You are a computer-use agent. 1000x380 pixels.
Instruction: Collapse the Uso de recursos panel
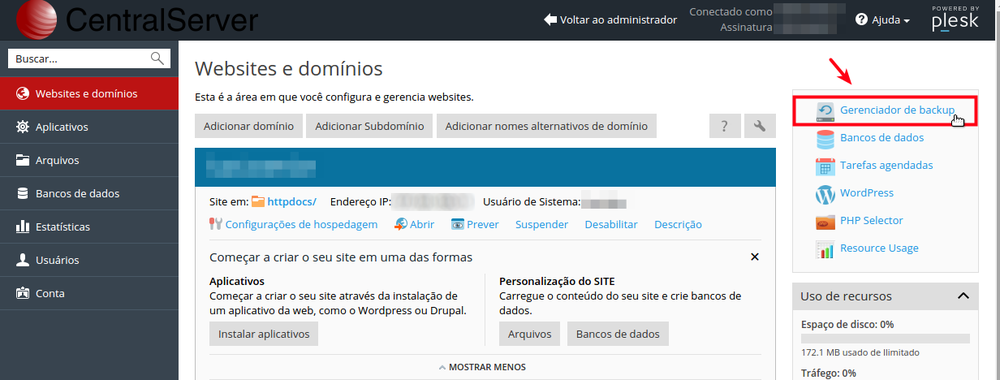pos(964,296)
